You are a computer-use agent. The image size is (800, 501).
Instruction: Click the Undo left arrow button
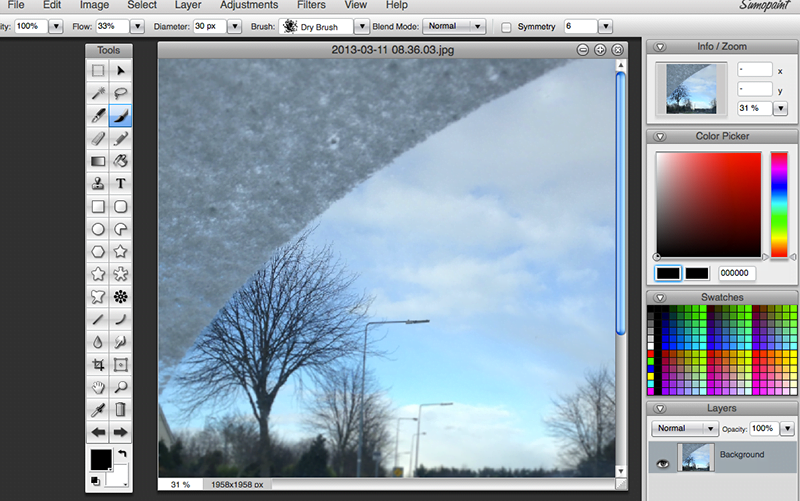98,433
